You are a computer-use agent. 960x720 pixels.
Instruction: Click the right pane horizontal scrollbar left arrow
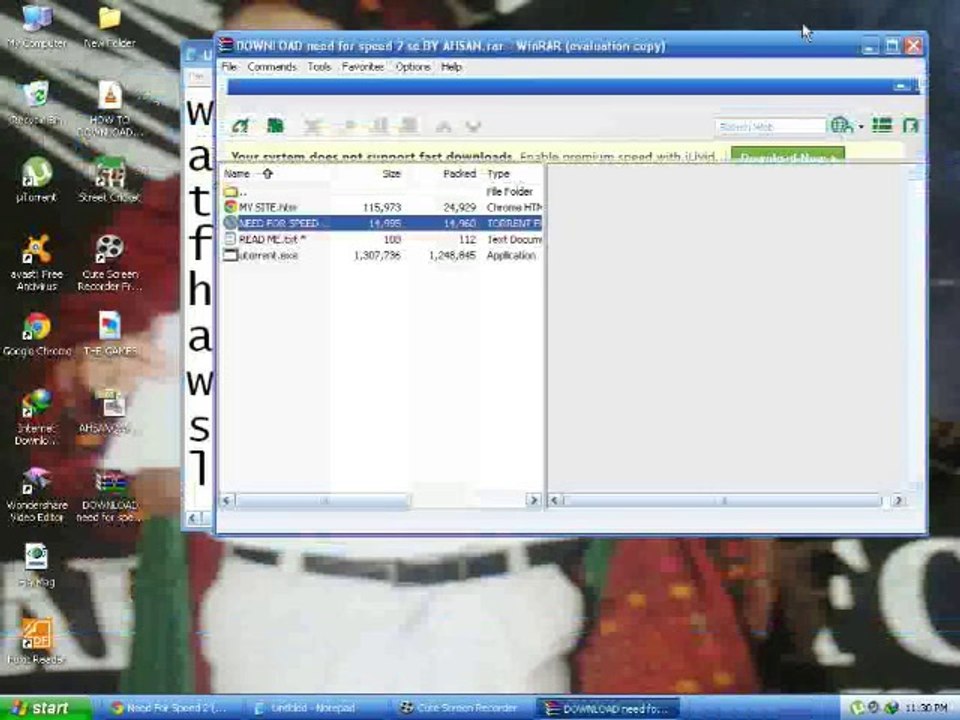[x=554, y=500]
